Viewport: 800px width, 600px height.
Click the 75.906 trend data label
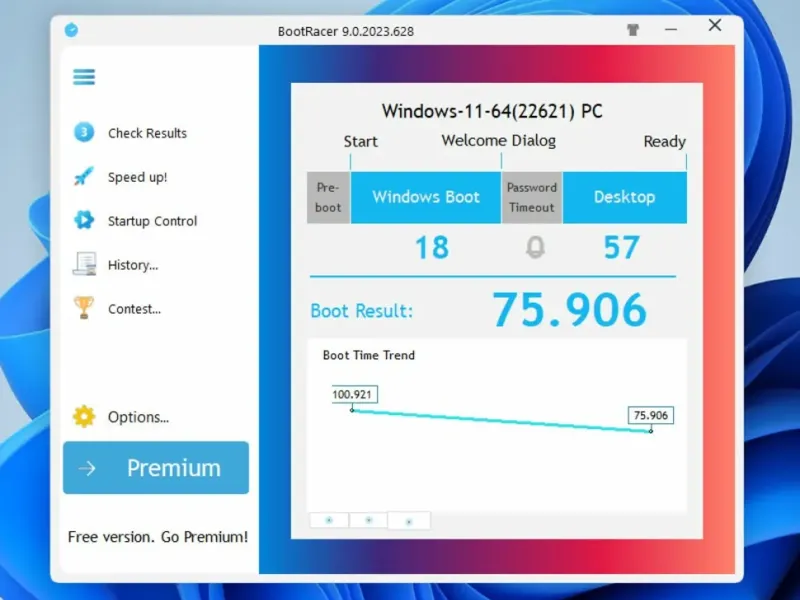[651, 415]
